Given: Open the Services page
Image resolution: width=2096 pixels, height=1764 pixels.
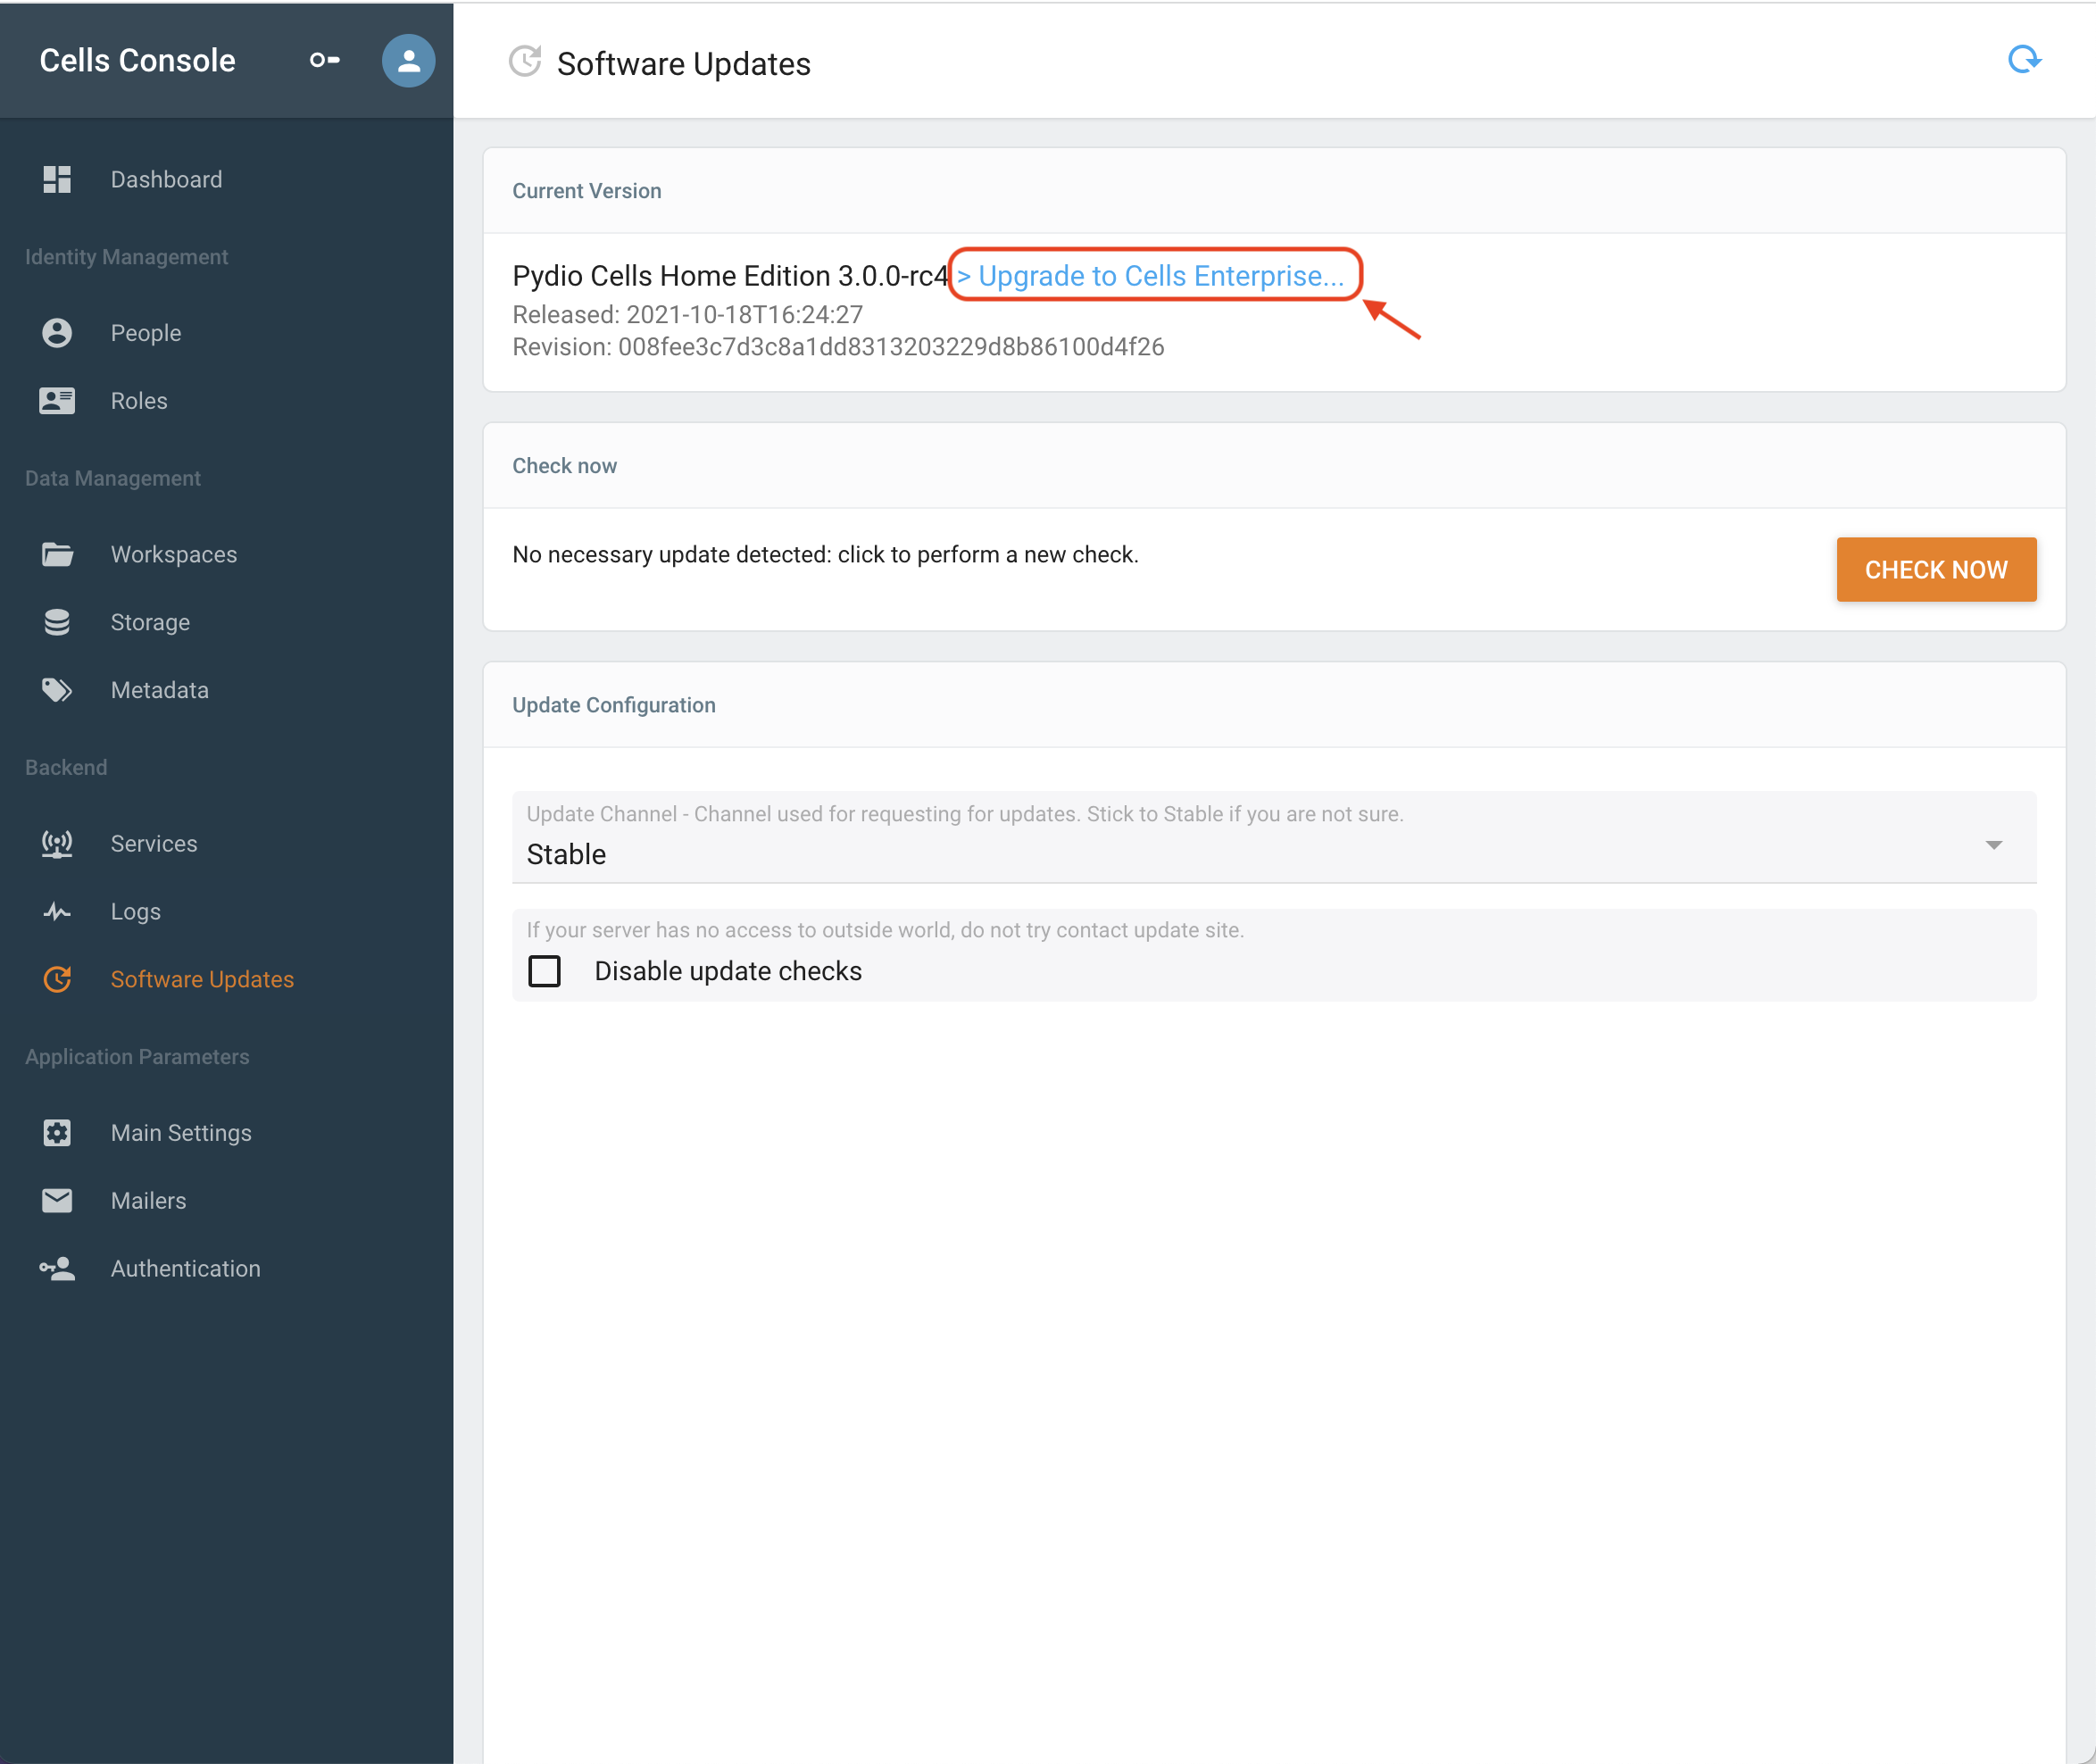Looking at the screenshot, I should click(x=154, y=844).
